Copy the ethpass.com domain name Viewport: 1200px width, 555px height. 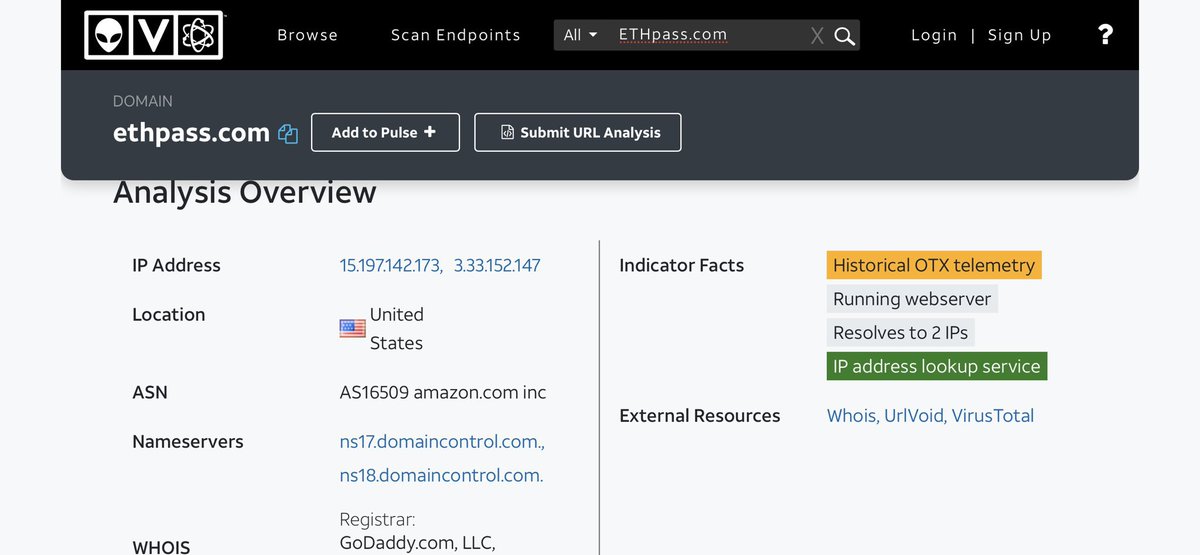tap(288, 133)
